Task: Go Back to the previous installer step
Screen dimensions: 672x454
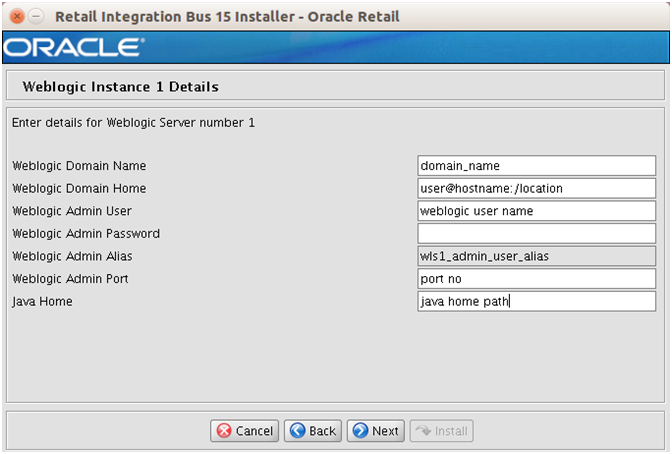Action: [x=313, y=430]
